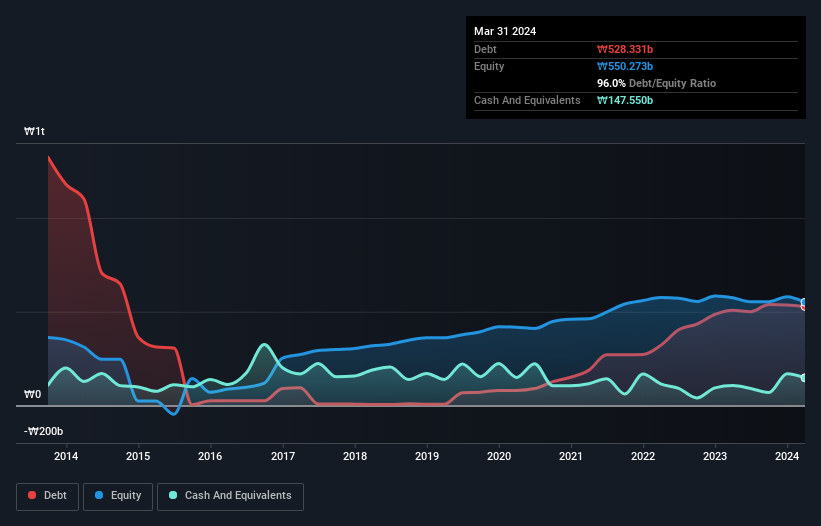Select the 2016 x-axis label
This screenshot has height=526, width=821.
tap(210, 456)
